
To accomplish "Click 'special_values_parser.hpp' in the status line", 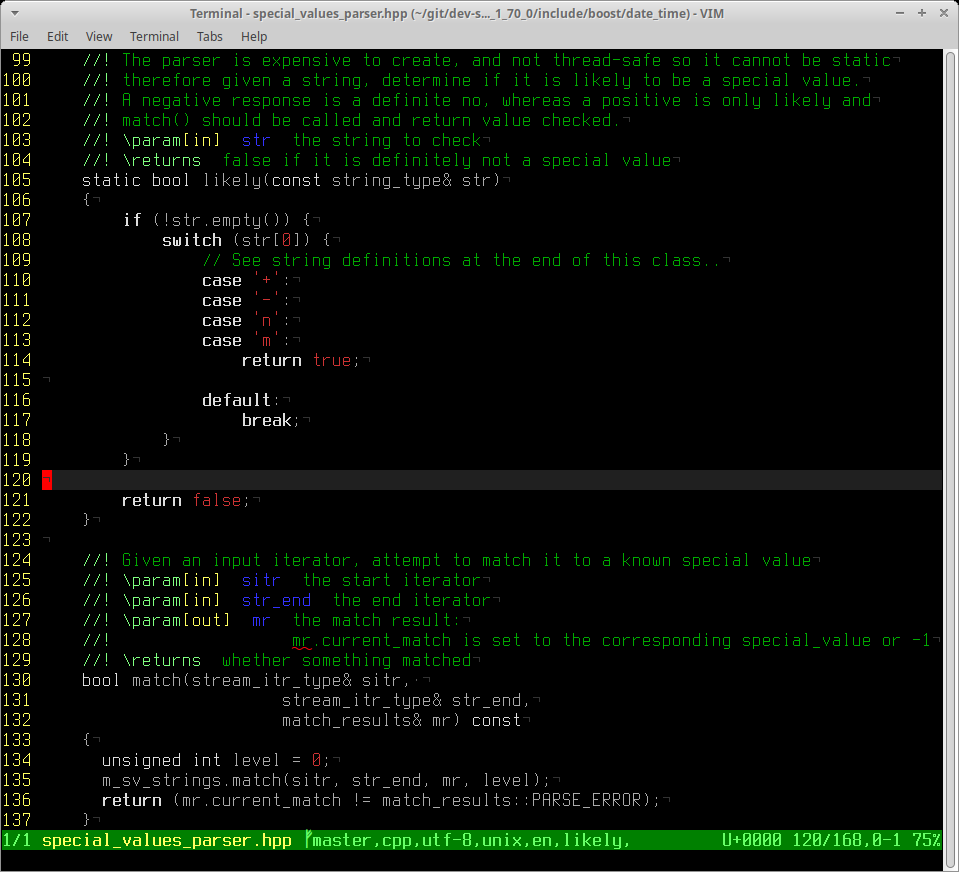I will [166, 840].
